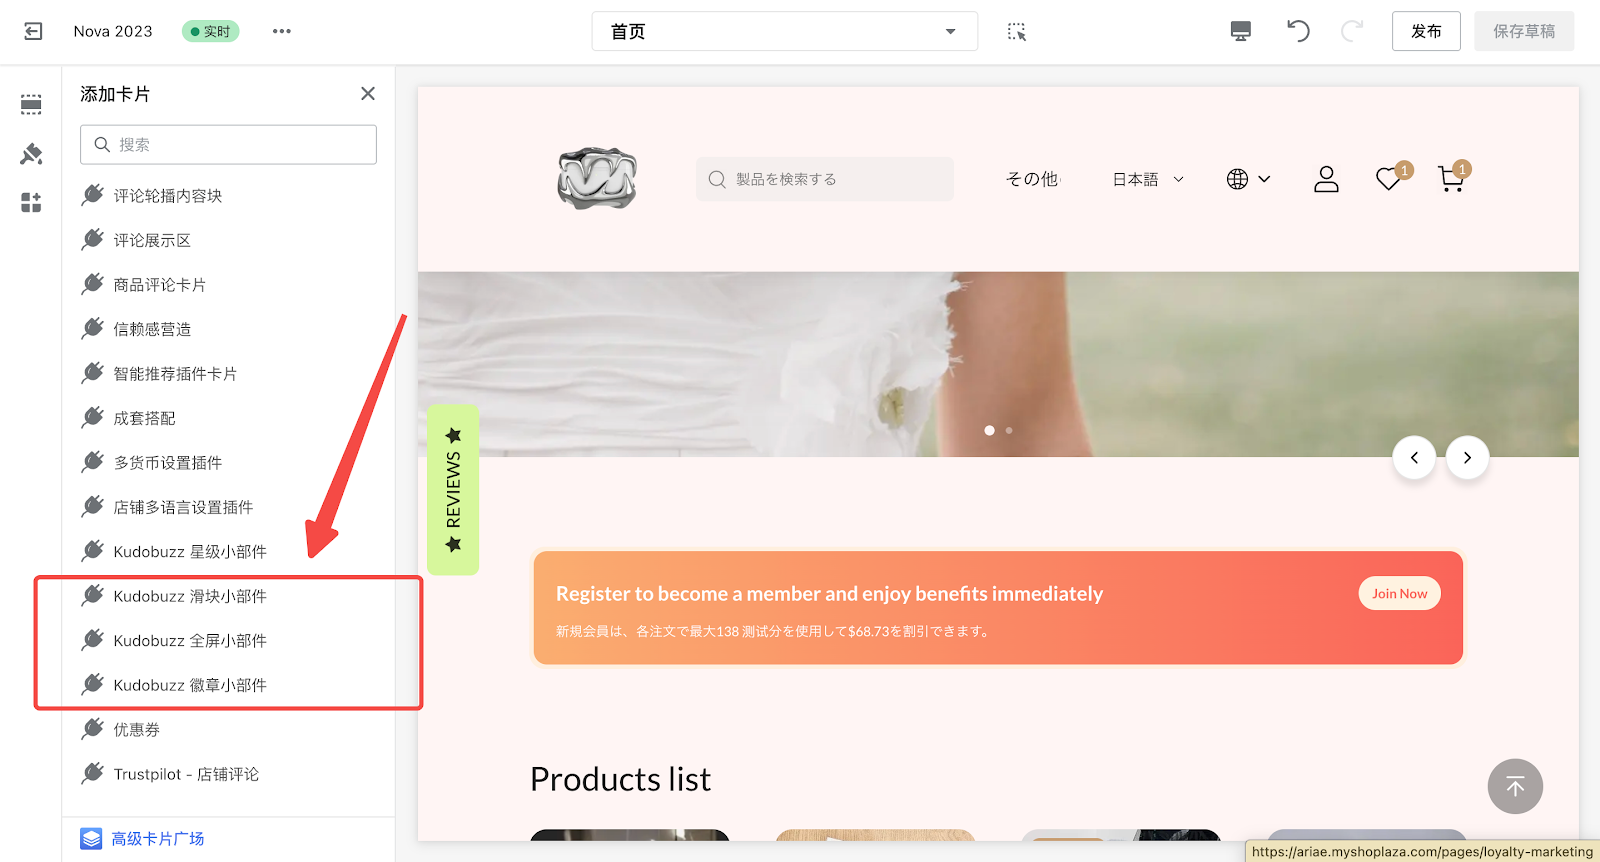Image resolution: width=1600 pixels, height=862 pixels.
Task: Undo the last change
Action: 1298,31
